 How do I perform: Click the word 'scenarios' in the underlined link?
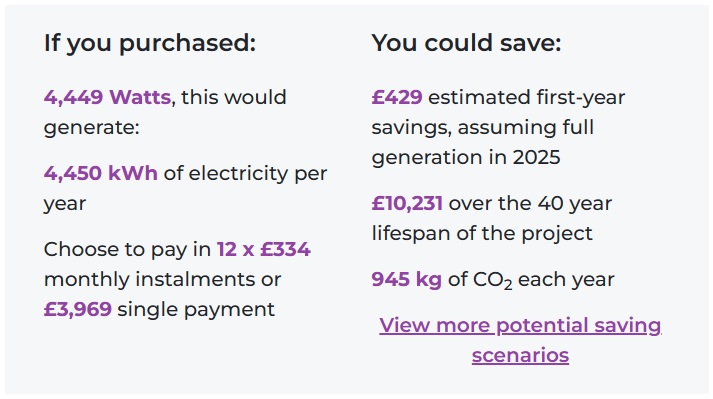[520, 355]
